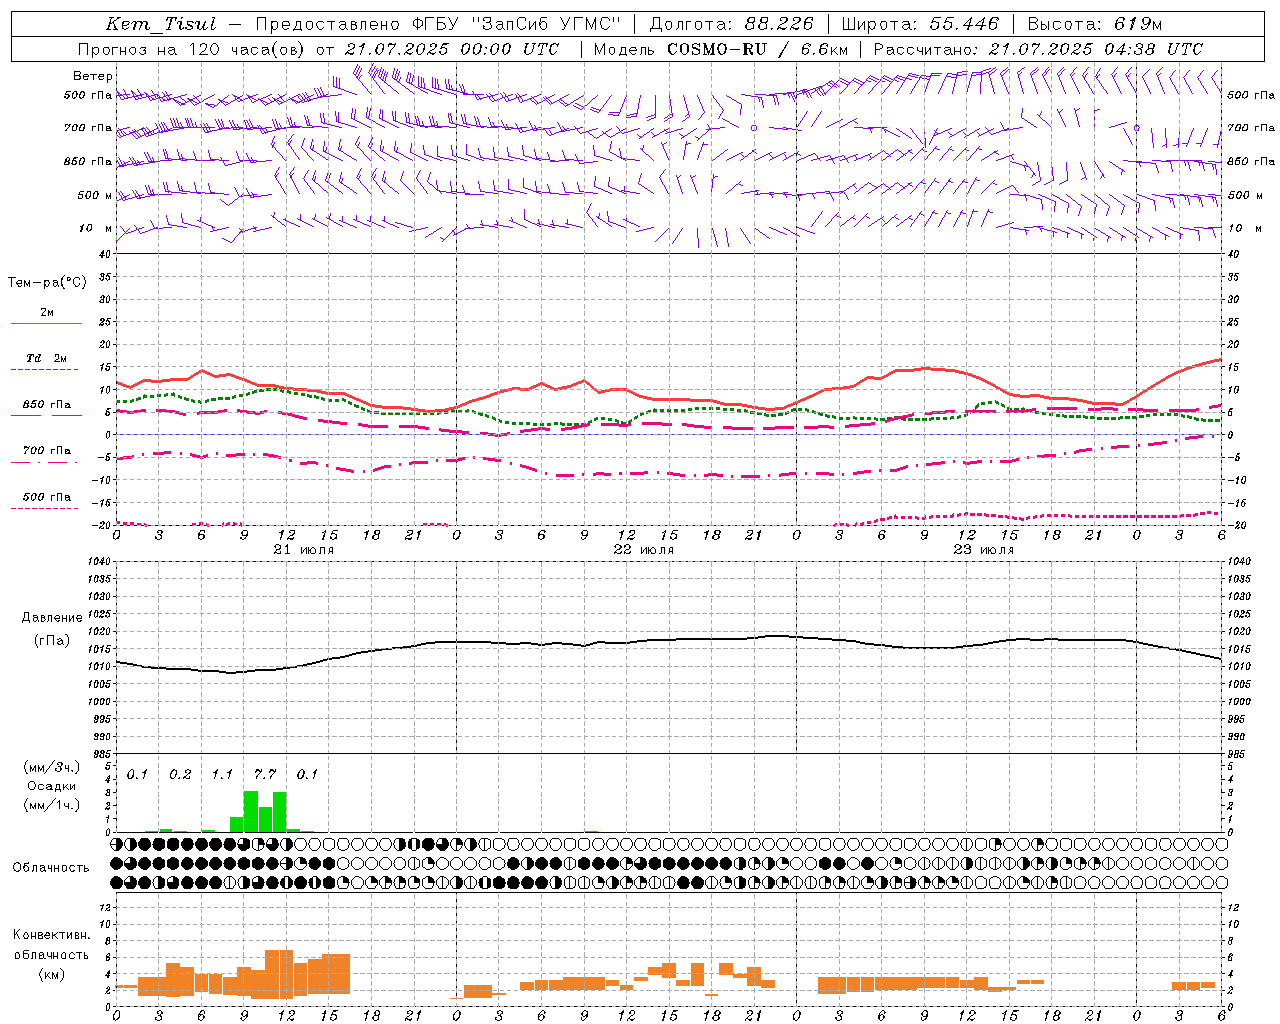Click the '22 июля' date label
The width and height of the screenshot is (1280, 1024).
[x=644, y=550]
